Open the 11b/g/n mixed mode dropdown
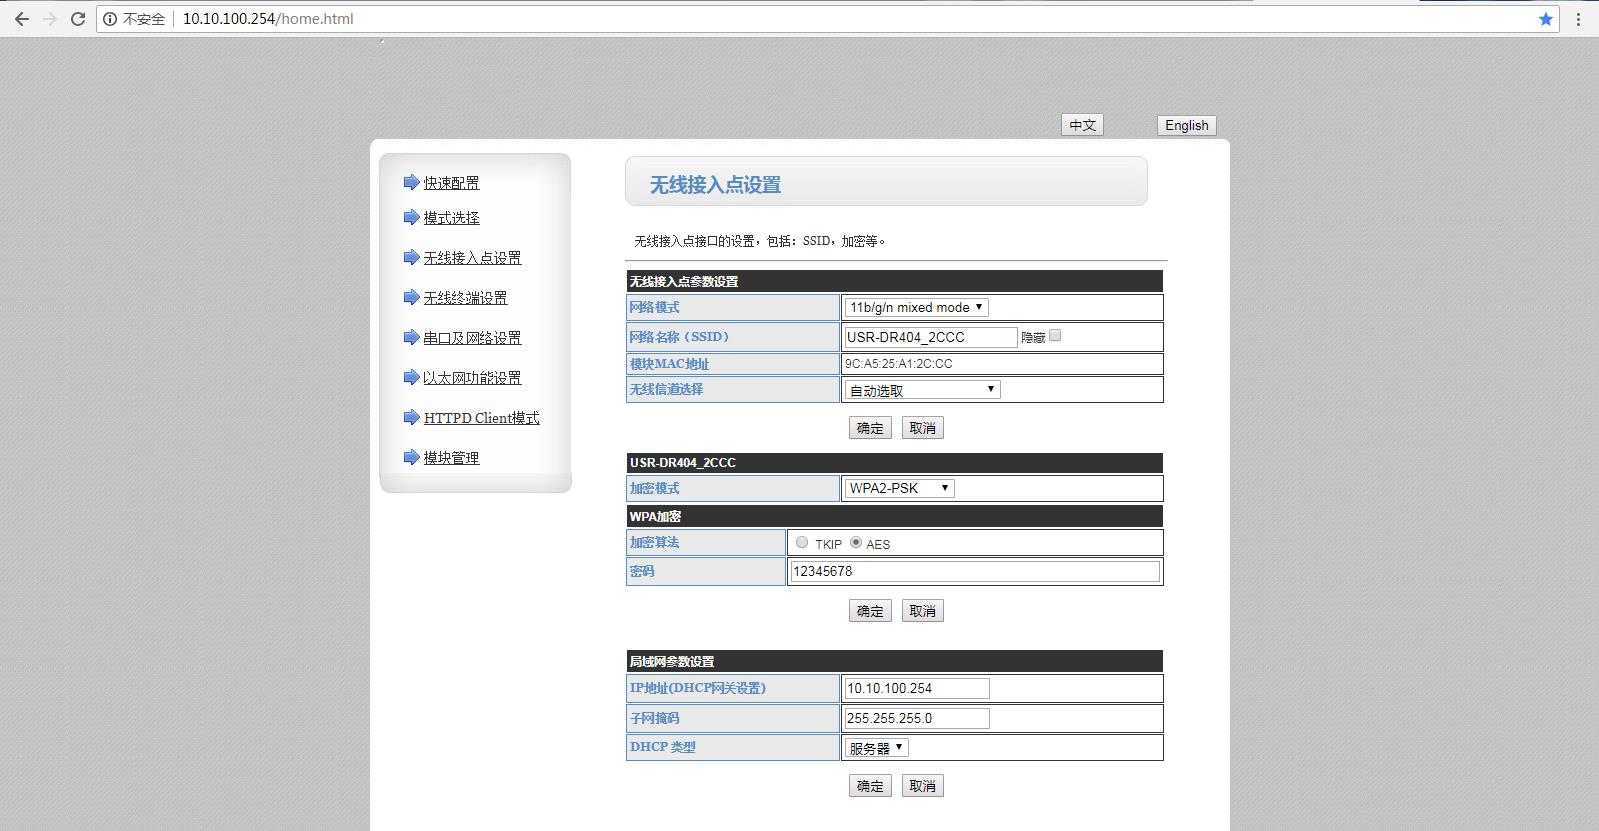1599x831 pixels. pyautogui.click(x=916, y=307)
